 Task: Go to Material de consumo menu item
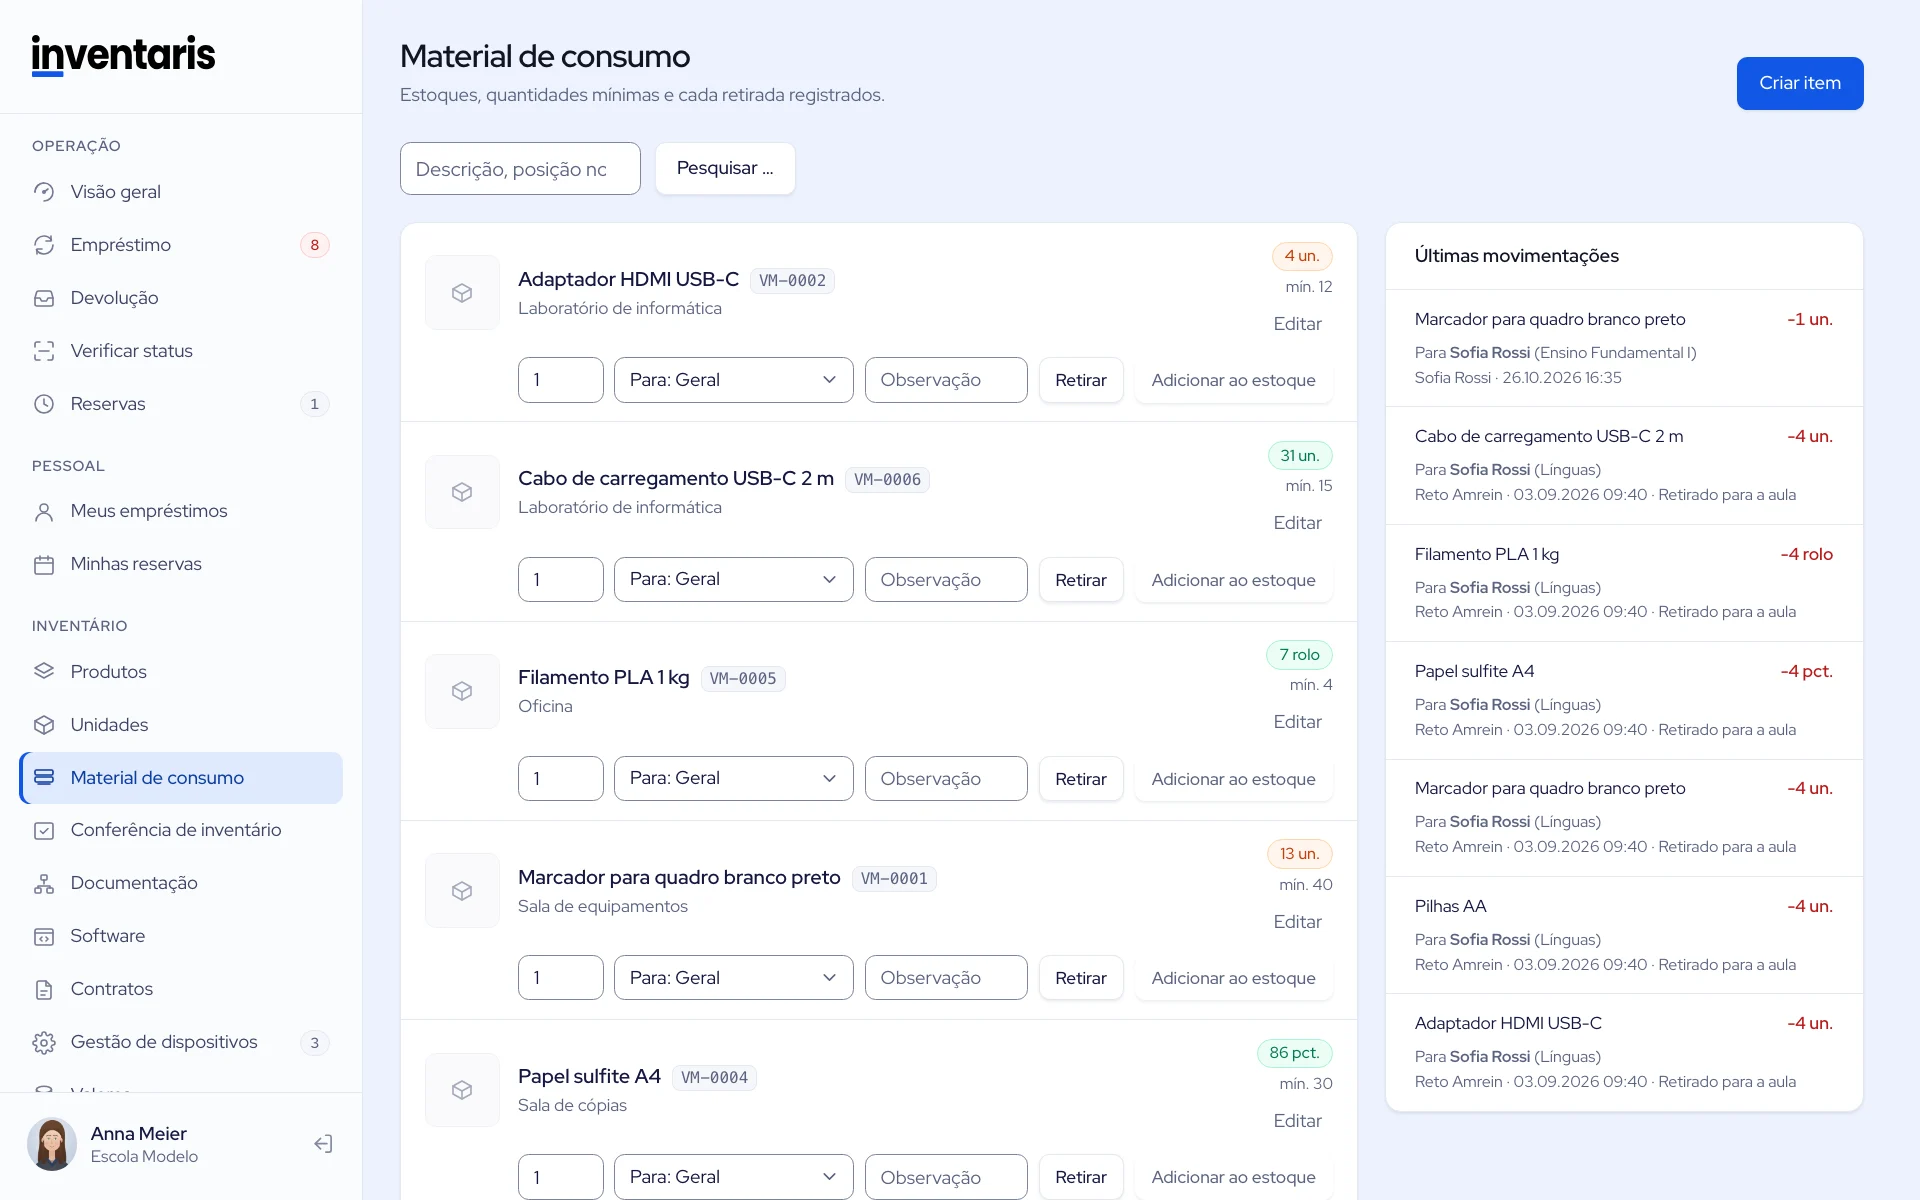click(x=181, y=778)
